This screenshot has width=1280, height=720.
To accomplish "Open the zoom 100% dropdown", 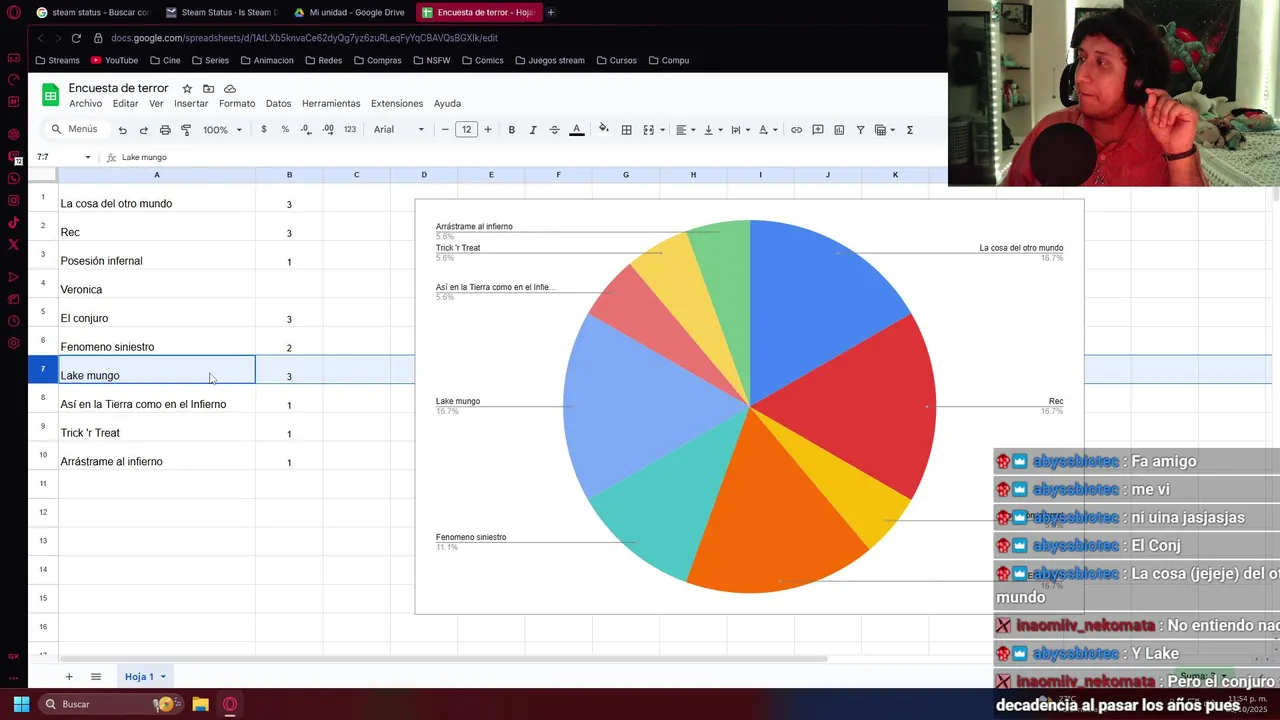I will coord(222,130).
